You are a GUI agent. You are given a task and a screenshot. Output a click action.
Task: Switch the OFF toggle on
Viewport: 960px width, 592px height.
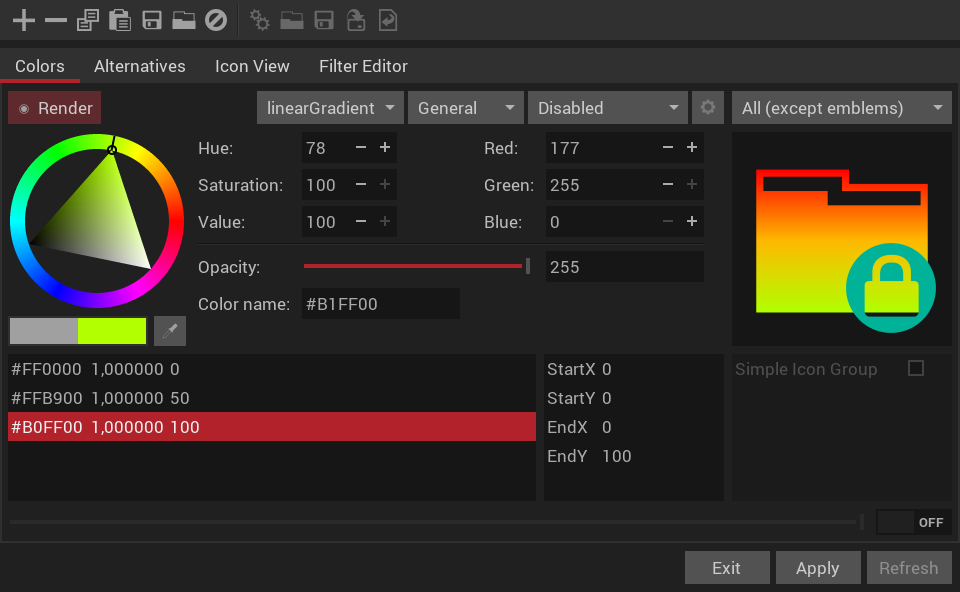[x=913, y=522]
